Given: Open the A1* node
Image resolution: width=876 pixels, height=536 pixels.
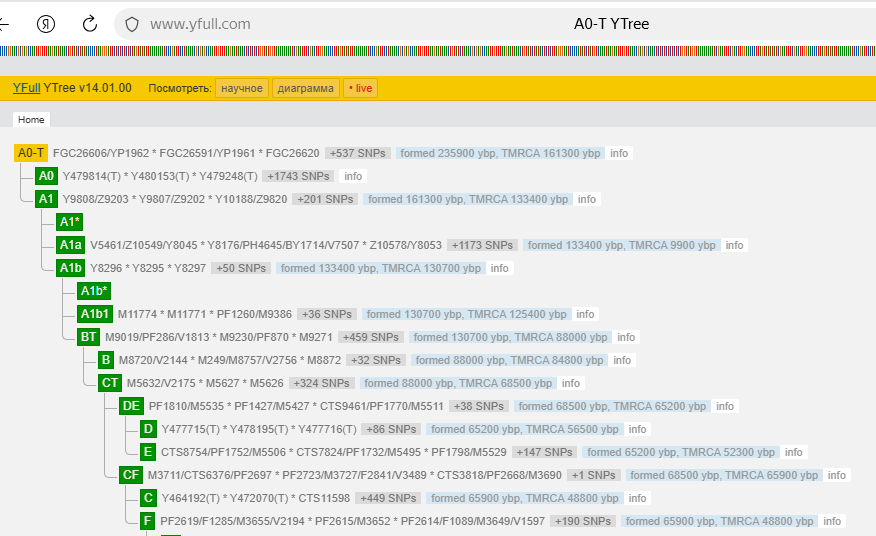Looking at the screenshot, I should point(70,222).
